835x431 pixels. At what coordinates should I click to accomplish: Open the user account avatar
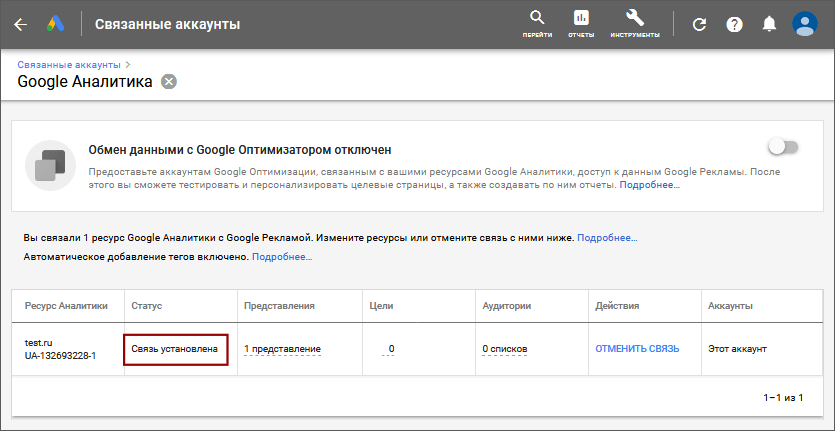804,24
